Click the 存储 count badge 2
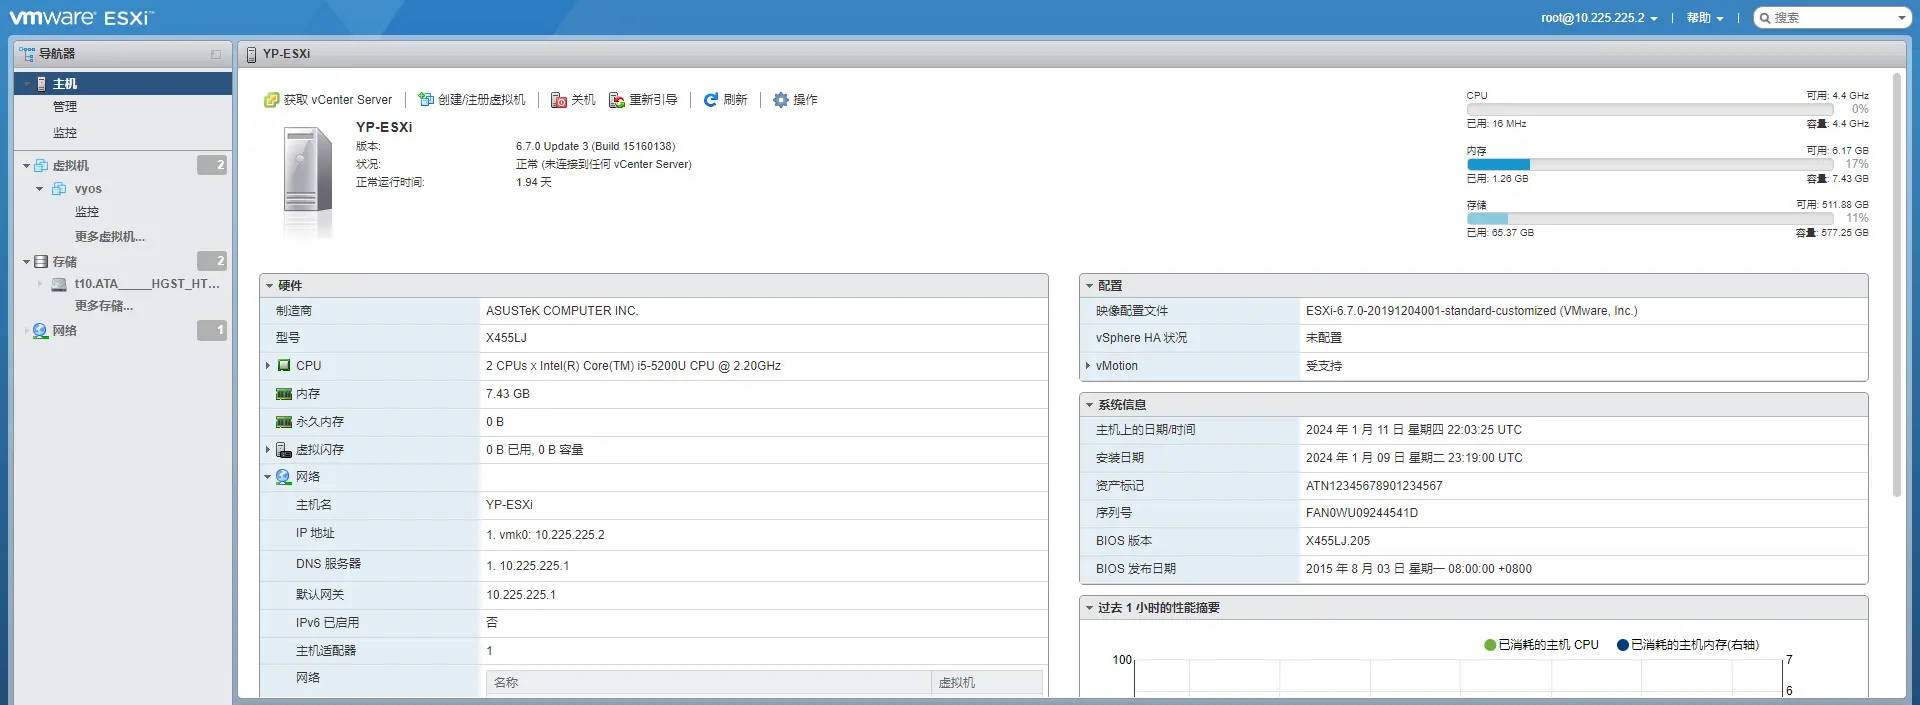The height and width of the screenshot is (705, 1920). [212, 261]
